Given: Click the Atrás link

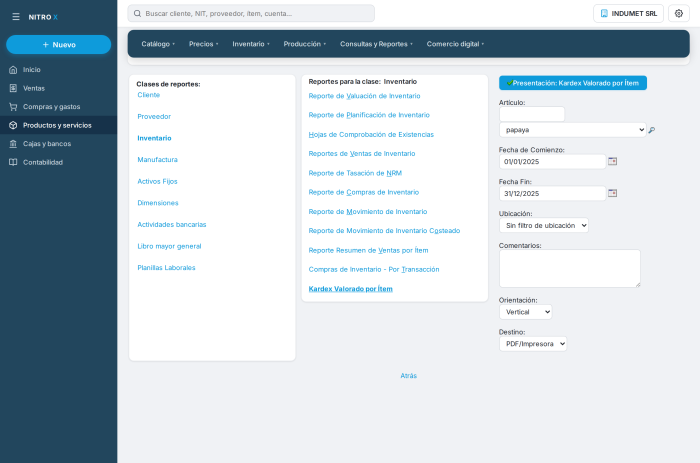Looking at the screenshot, I should pyautogui.click(x=408, y=375).
